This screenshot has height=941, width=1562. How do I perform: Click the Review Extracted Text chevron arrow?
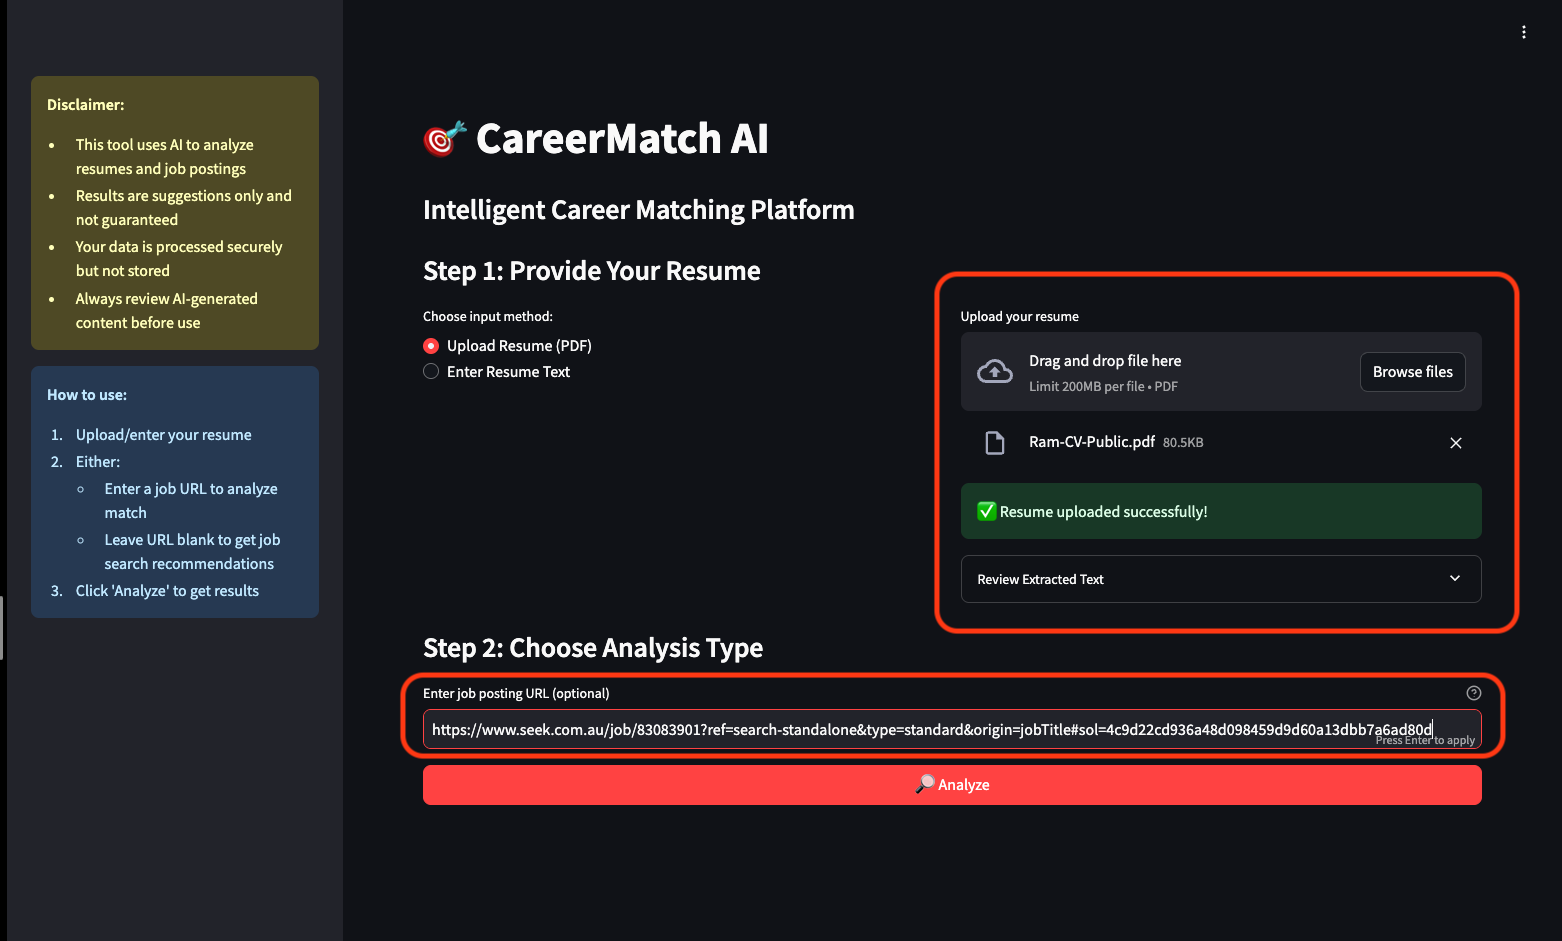click(1454, 579)
